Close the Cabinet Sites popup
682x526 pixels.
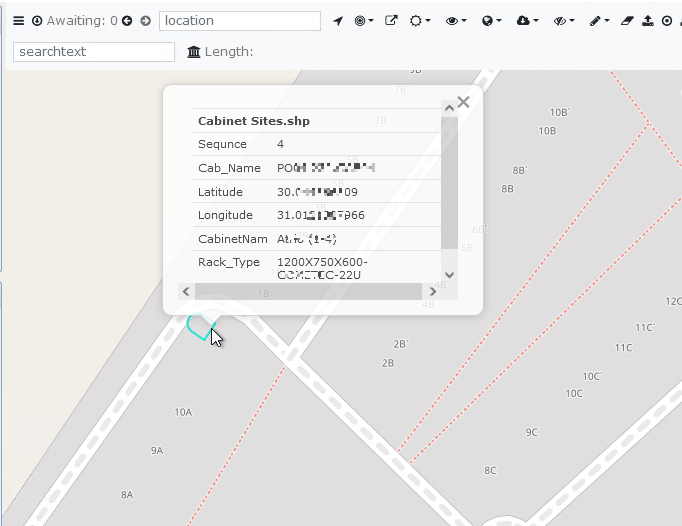(x=463, y=102)
